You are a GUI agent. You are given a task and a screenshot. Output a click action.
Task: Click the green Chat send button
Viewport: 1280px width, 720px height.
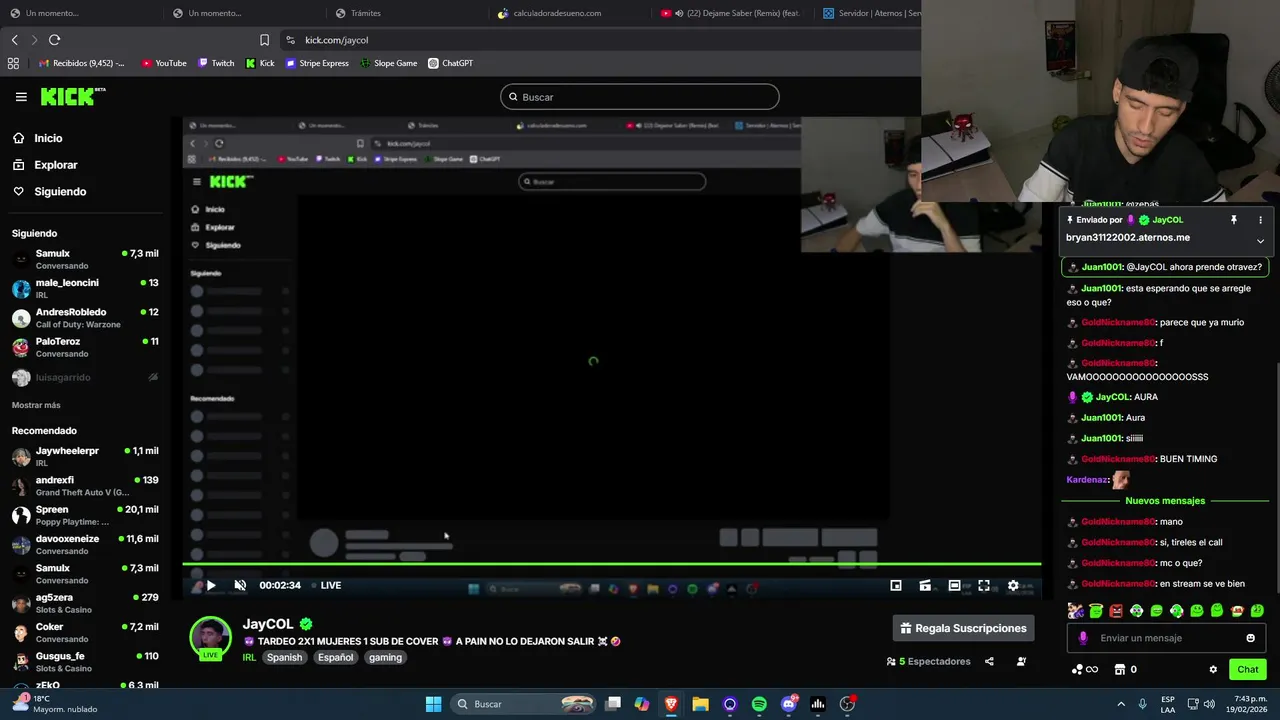(1248, 669)
